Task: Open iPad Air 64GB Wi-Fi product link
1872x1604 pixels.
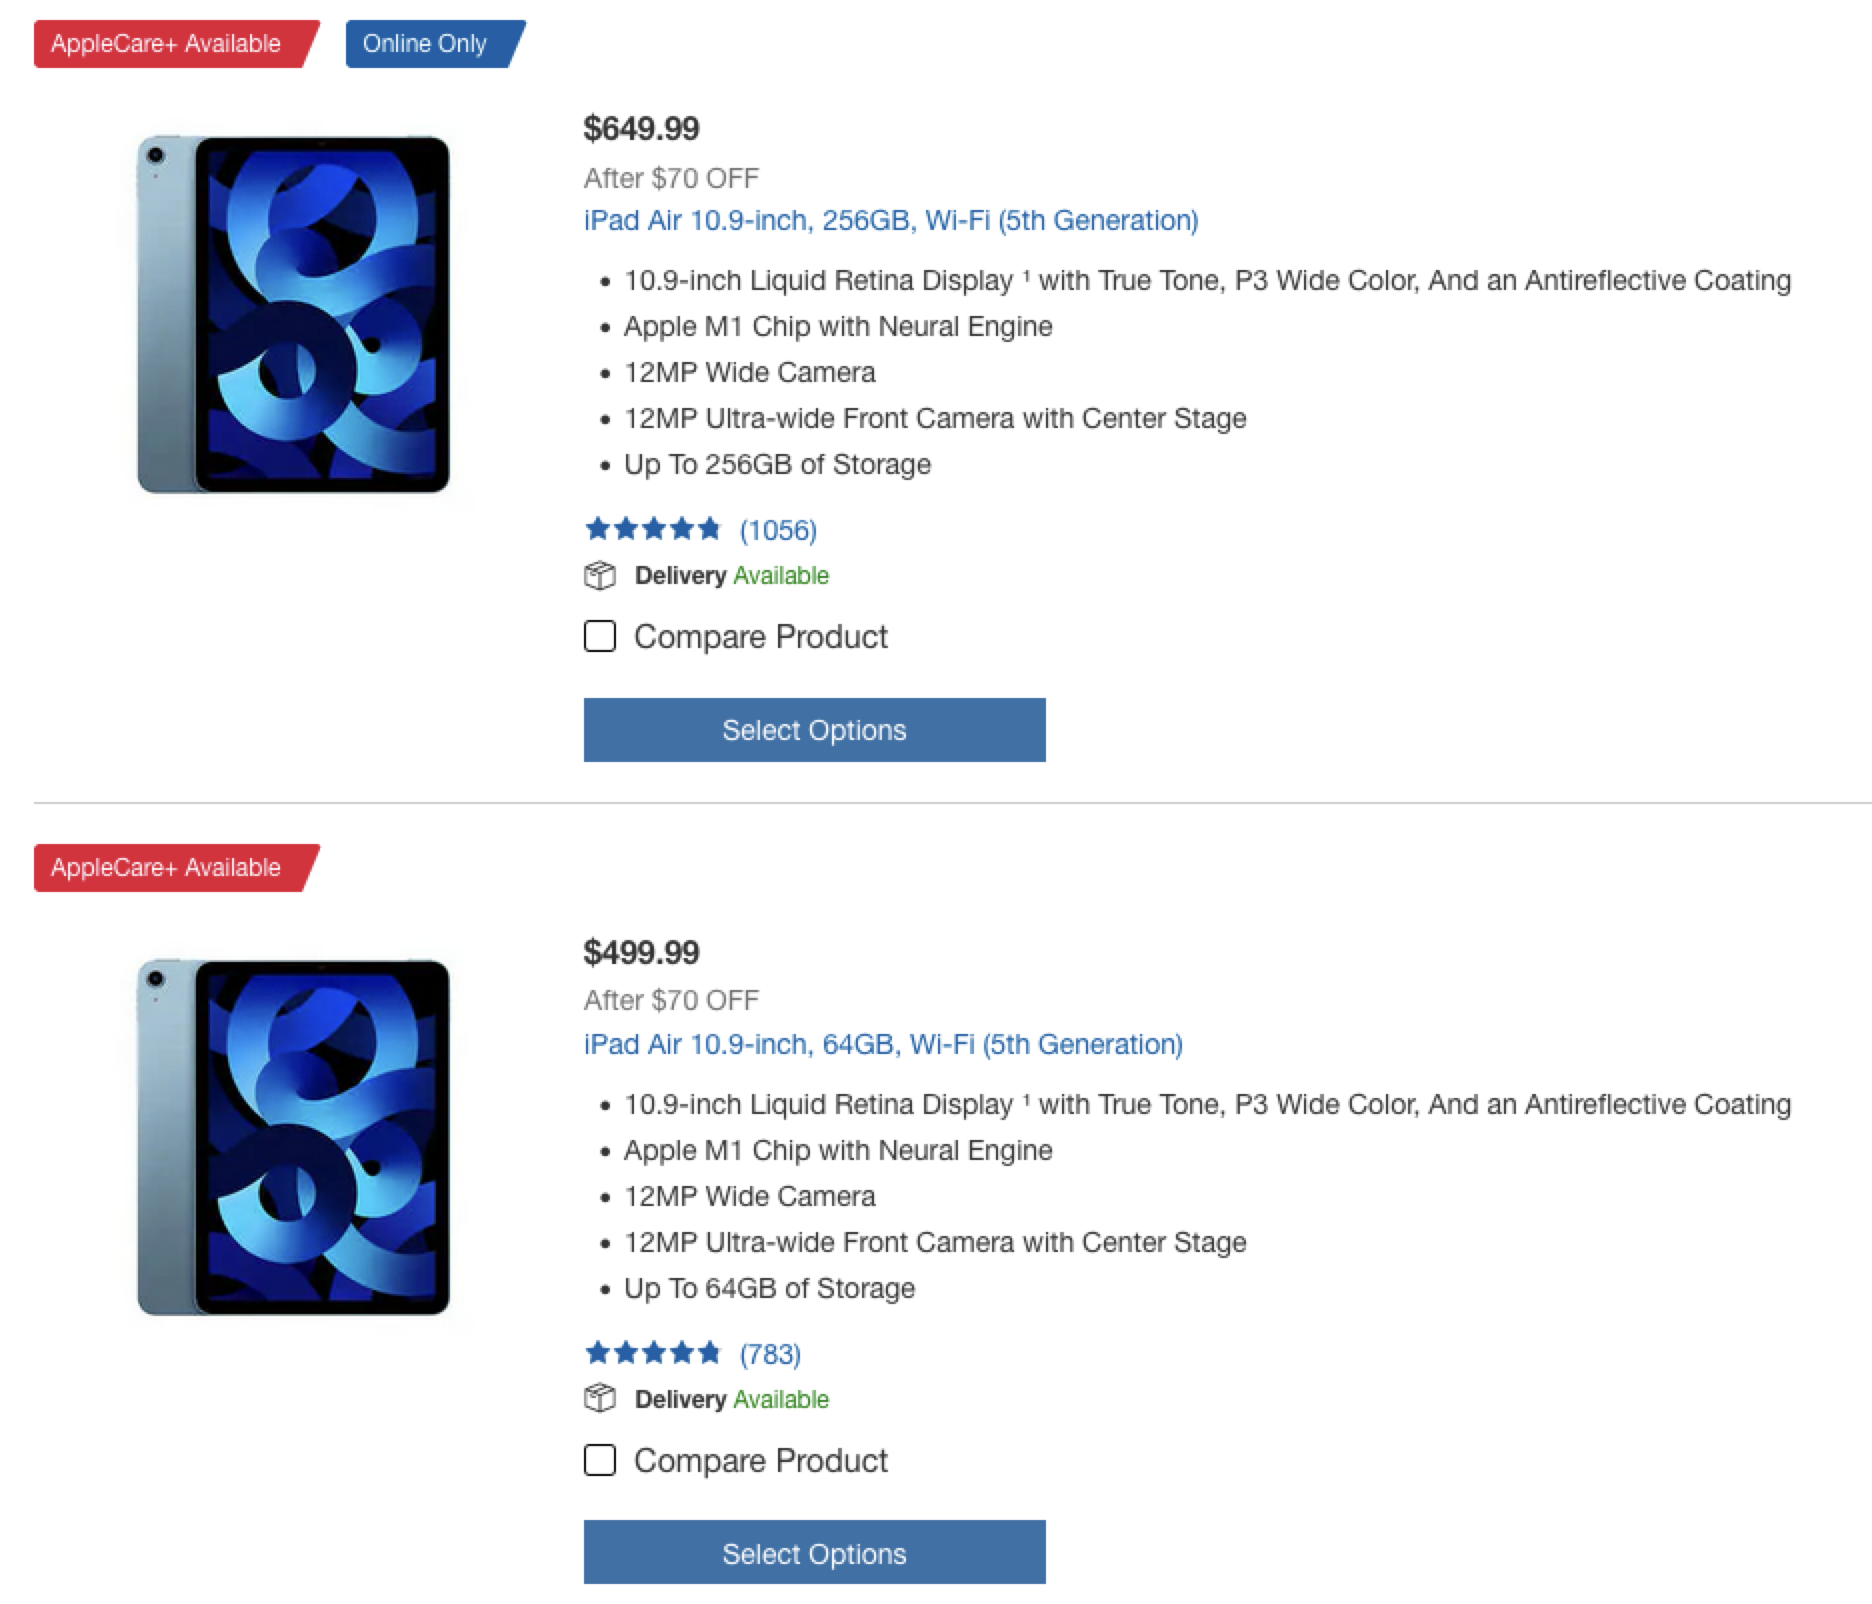Action: pos(882,1044)
